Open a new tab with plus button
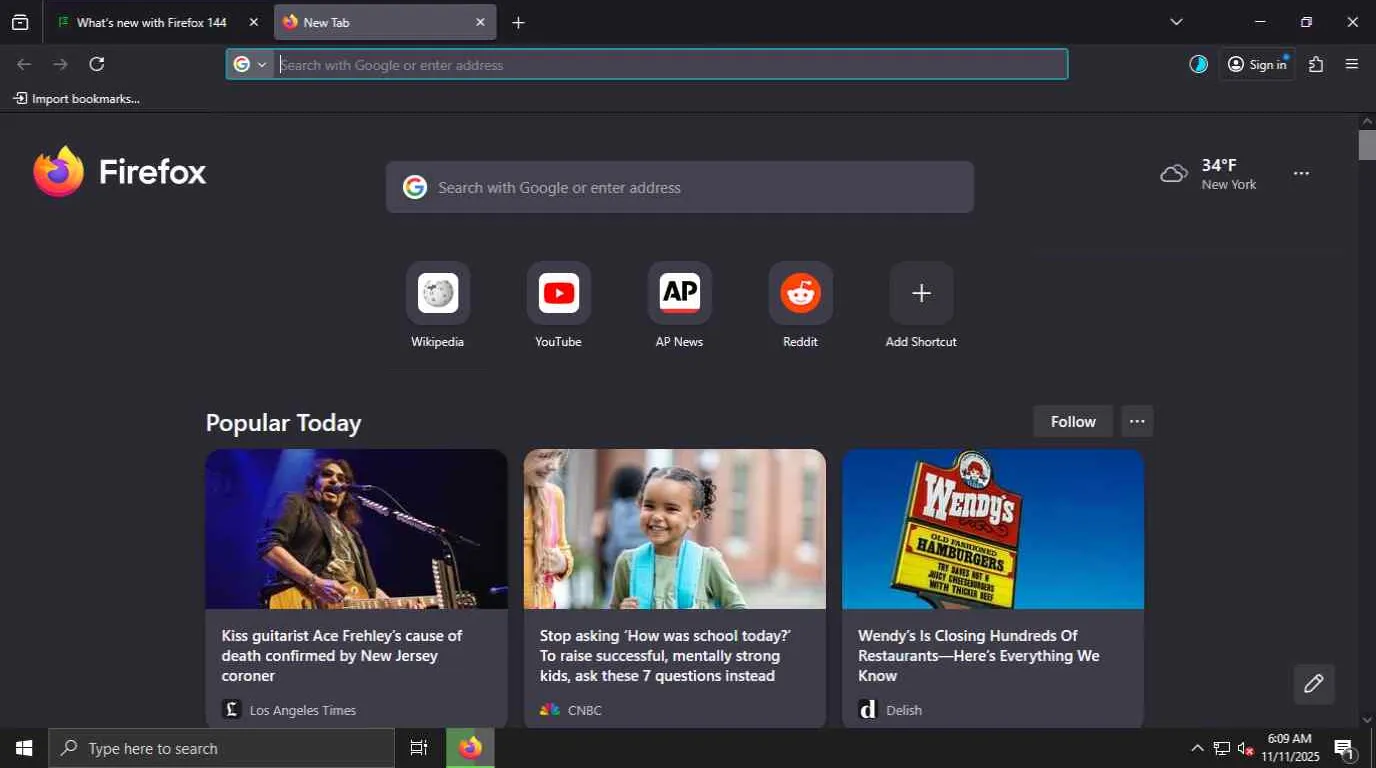1376x768 pixels. click(518, 22)
